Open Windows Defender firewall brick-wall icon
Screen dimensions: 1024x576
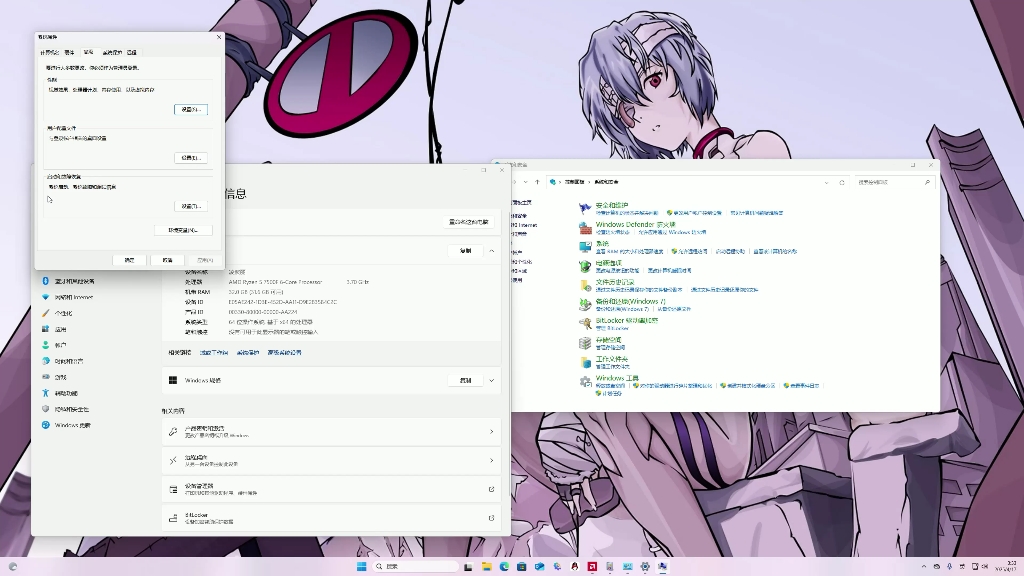585,228
